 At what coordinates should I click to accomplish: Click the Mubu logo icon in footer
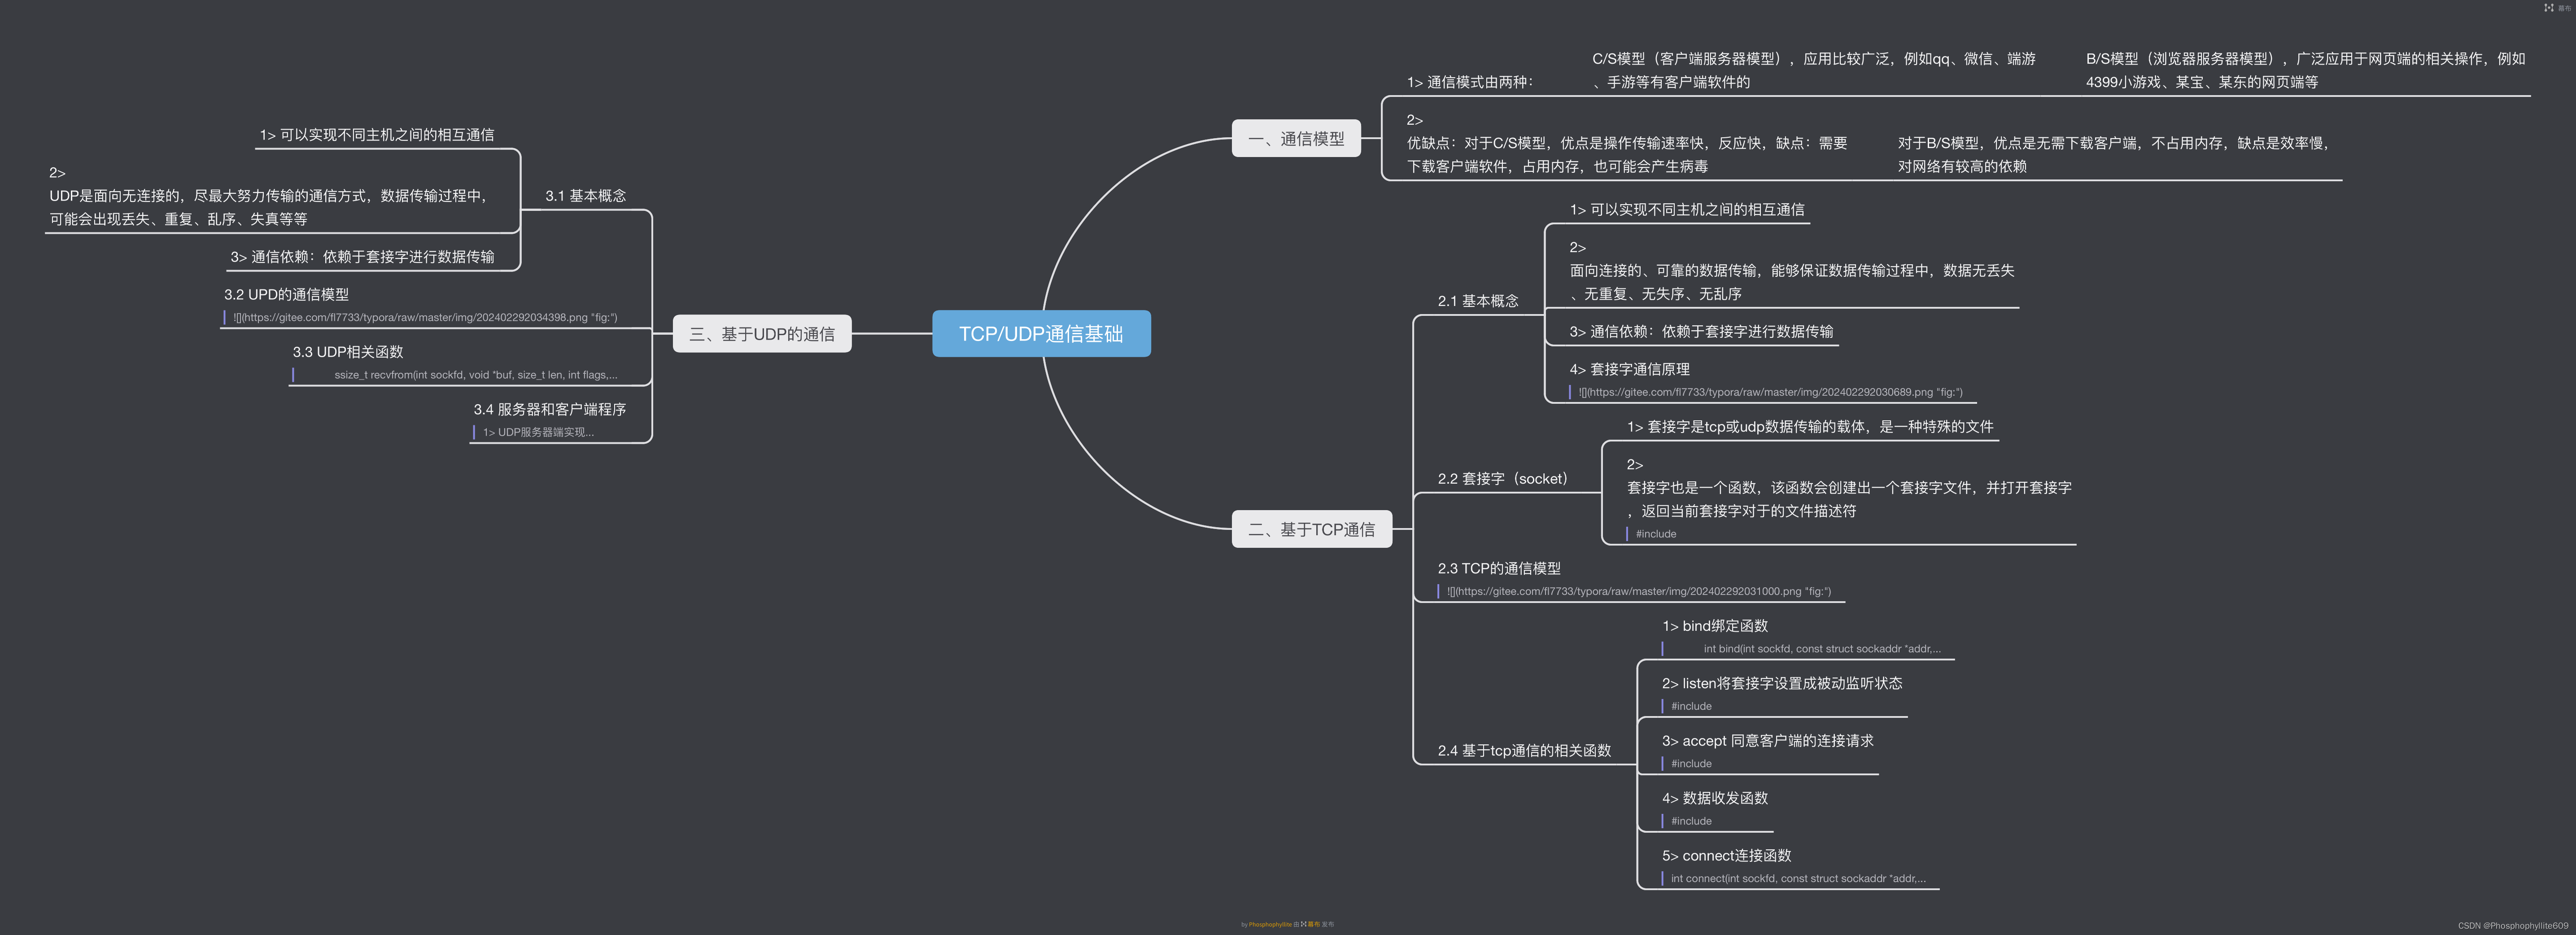pyautogui.click(x=1304, y=924)
